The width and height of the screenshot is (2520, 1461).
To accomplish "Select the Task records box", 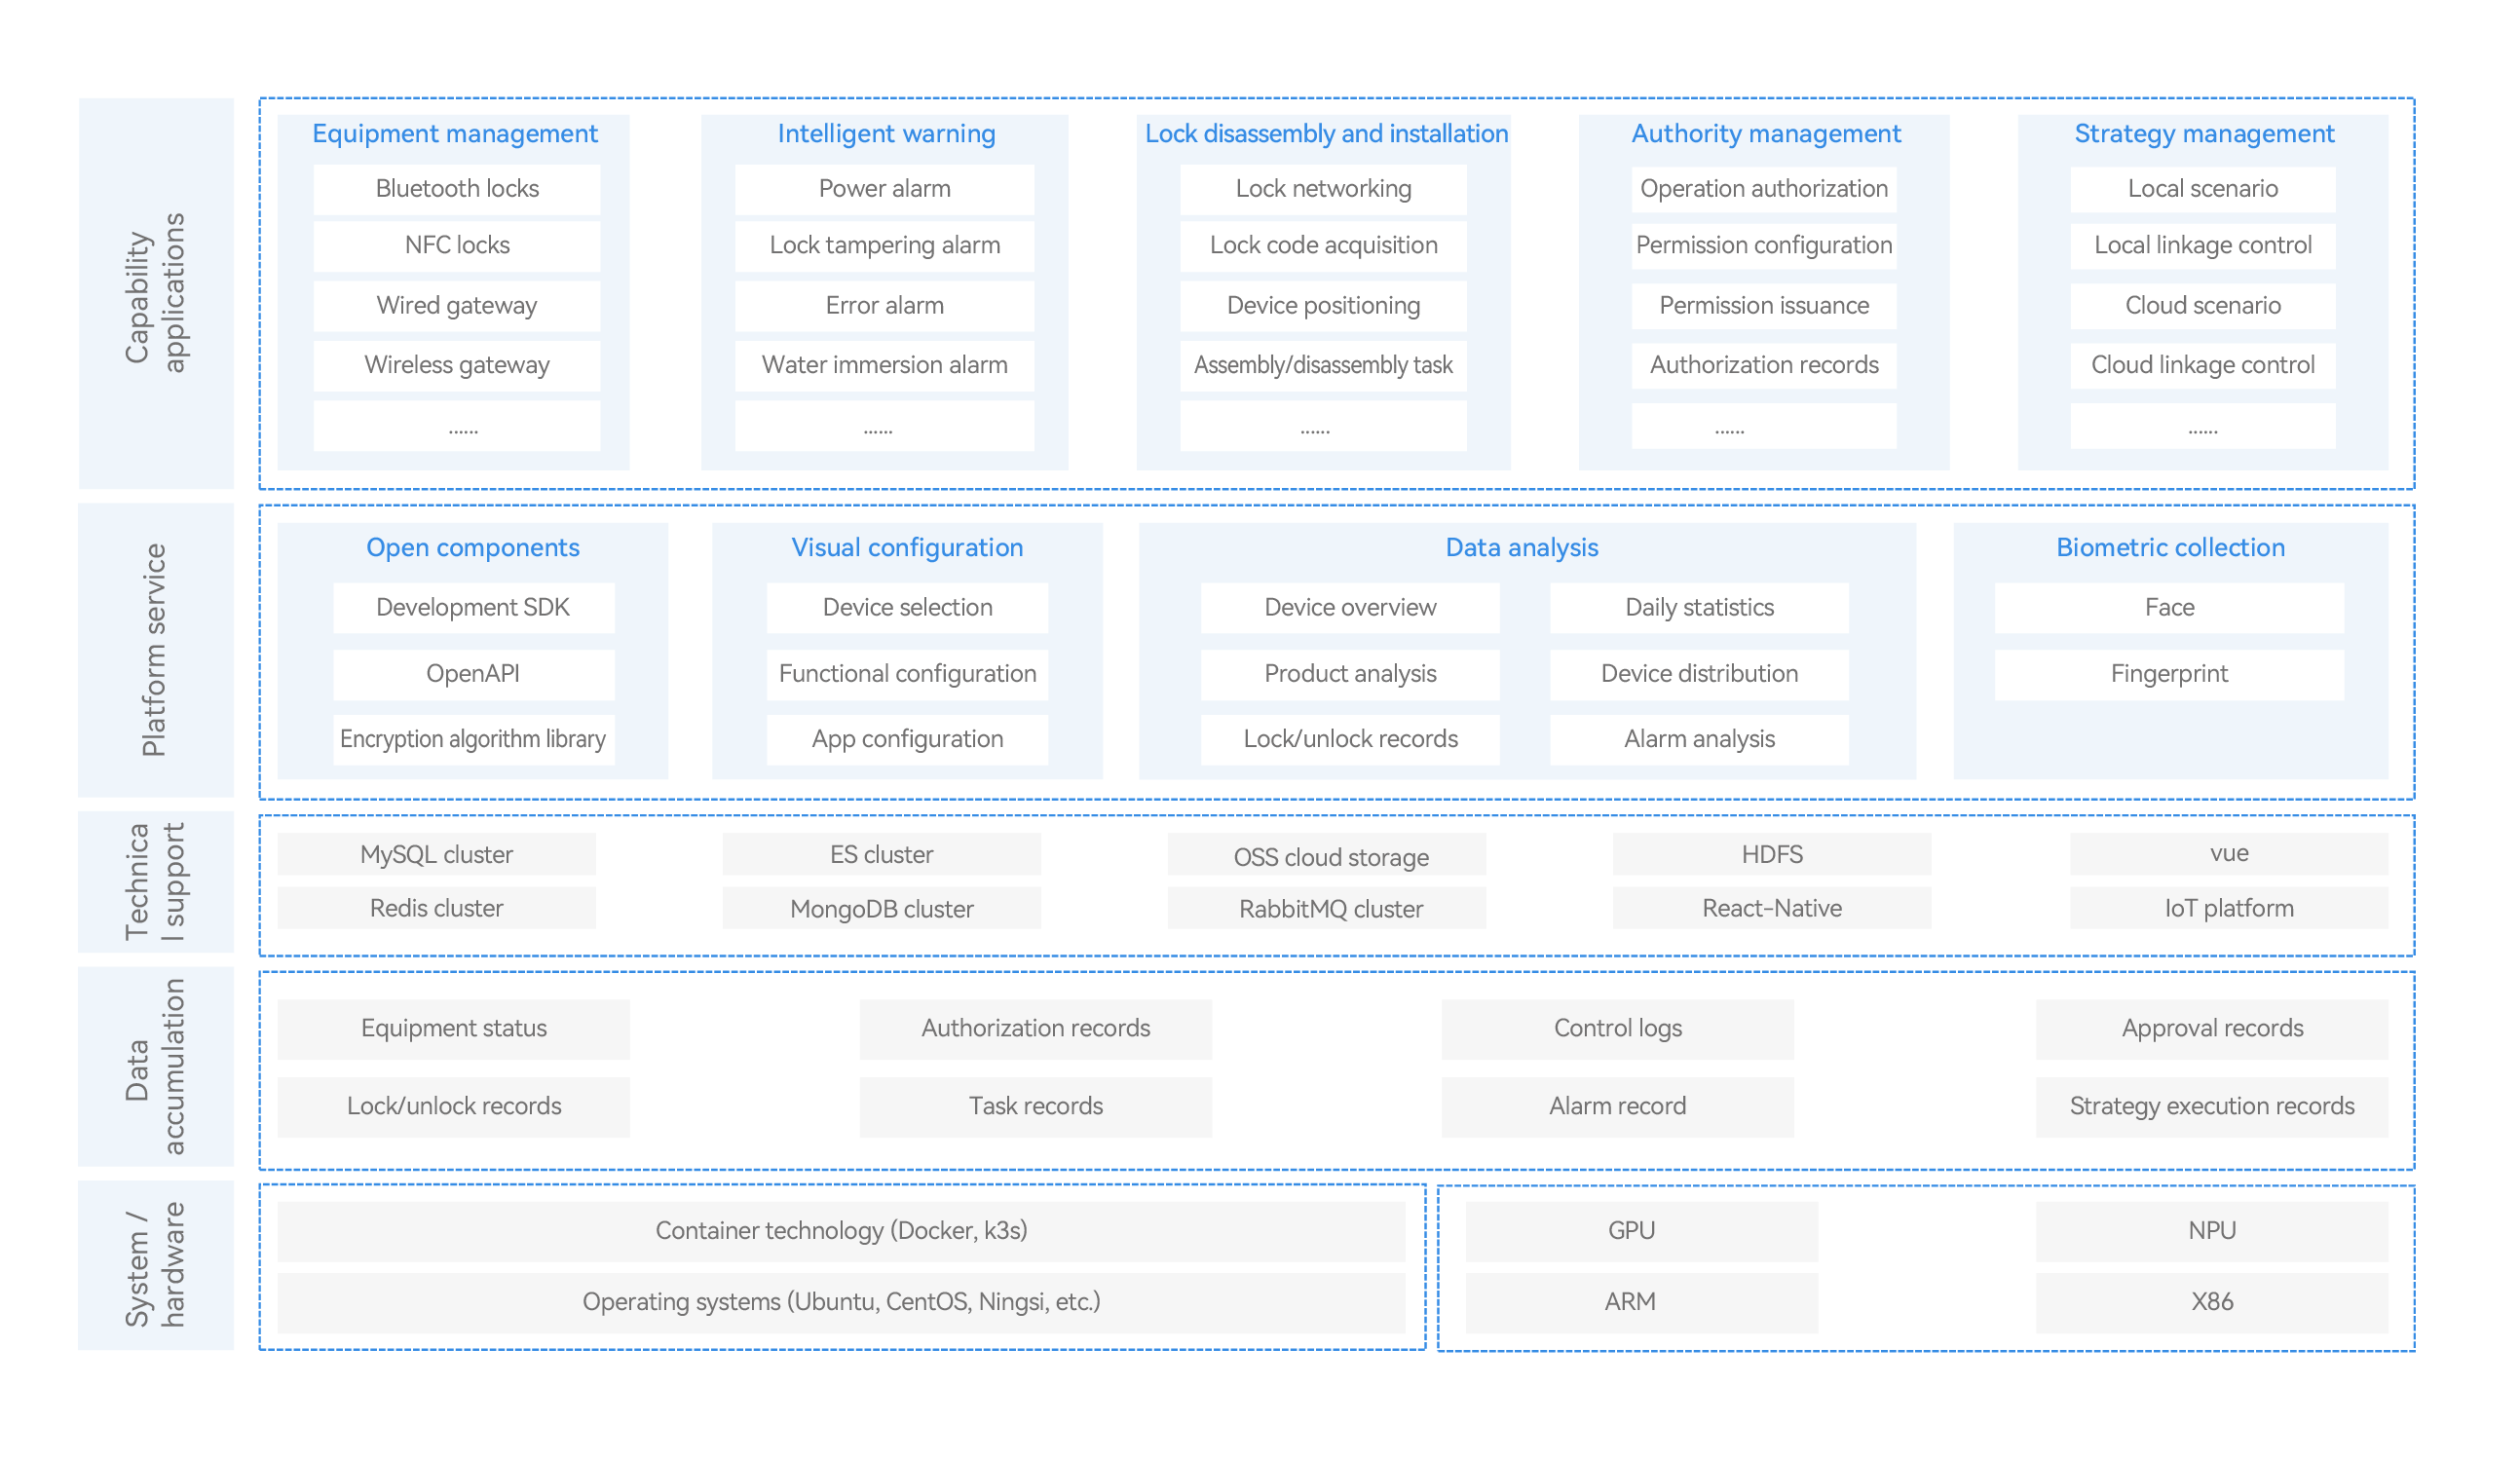I will click(x=1035, y=1106).
